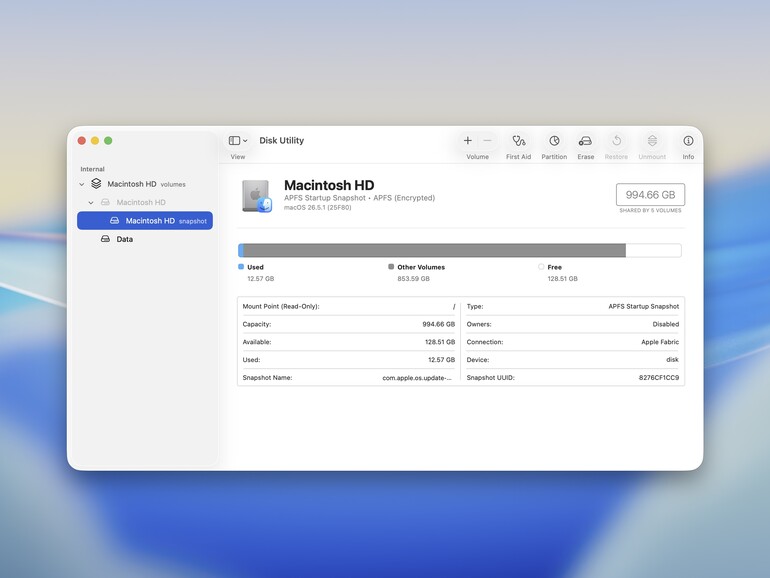Click the 'APFS Startup Snapshot • APFS (Encrypted)' subtitle
Viewport: 770px width, 578px height.
[359, 198]
